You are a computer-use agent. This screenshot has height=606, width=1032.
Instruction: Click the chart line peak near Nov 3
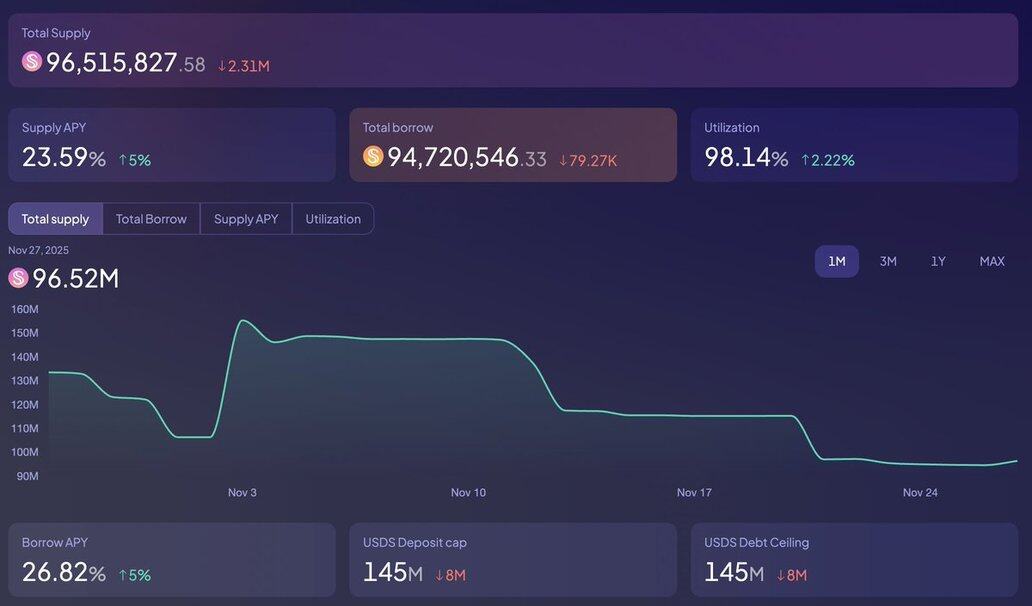click(242, 321)
